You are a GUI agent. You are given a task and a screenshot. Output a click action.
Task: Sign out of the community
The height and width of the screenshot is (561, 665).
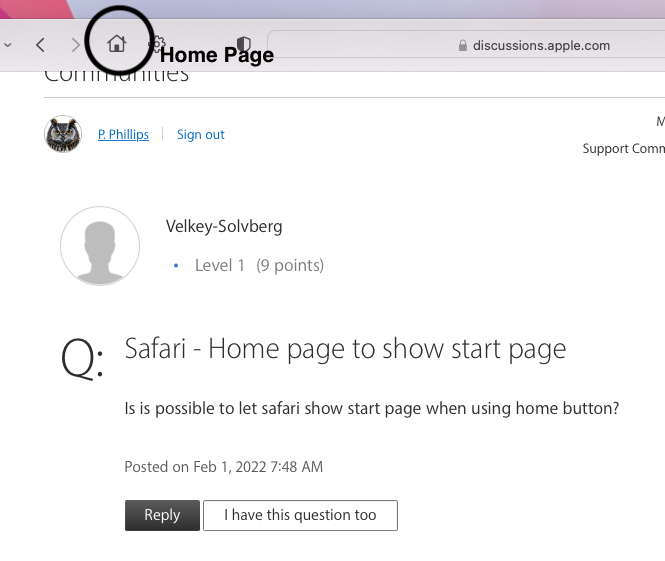(201, 134)
